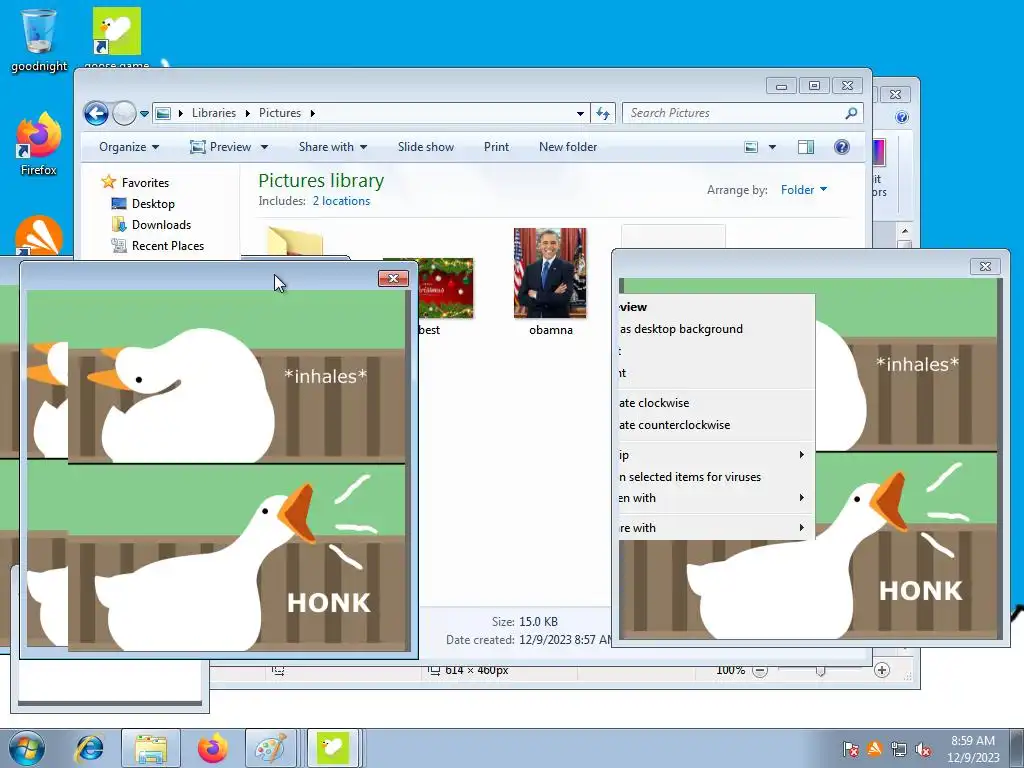Open the network tray icon

click(899, 749)
